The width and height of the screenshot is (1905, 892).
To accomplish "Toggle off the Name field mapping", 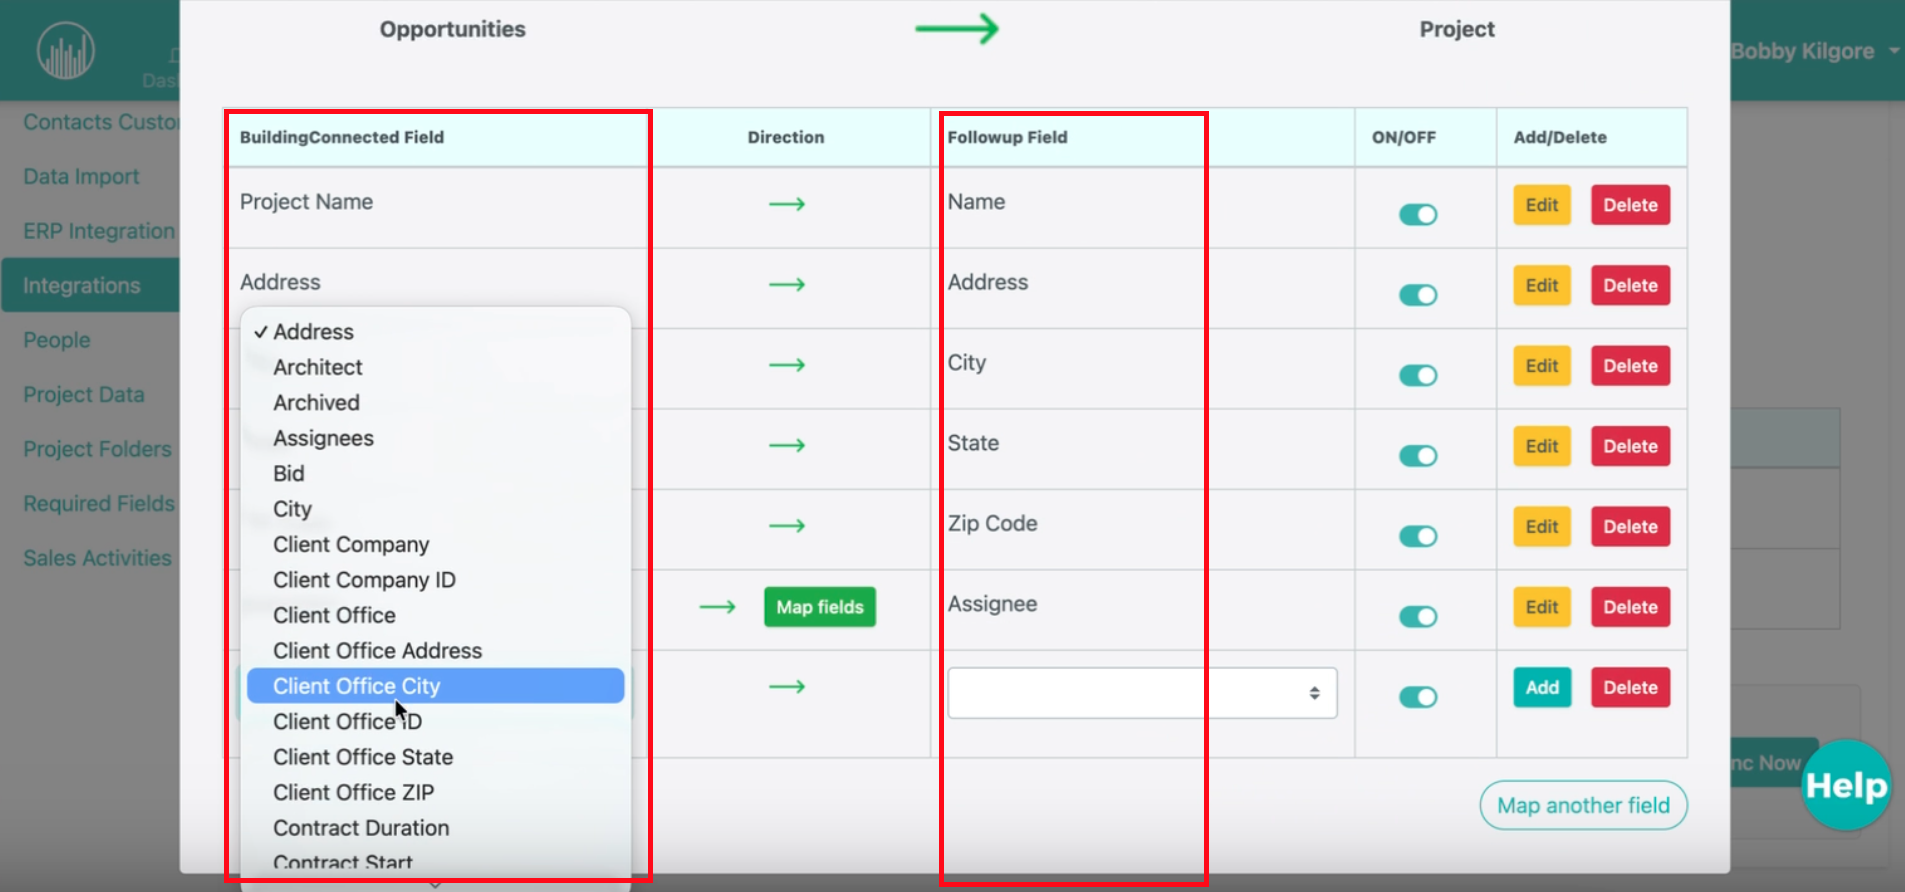I will 1418,215.
